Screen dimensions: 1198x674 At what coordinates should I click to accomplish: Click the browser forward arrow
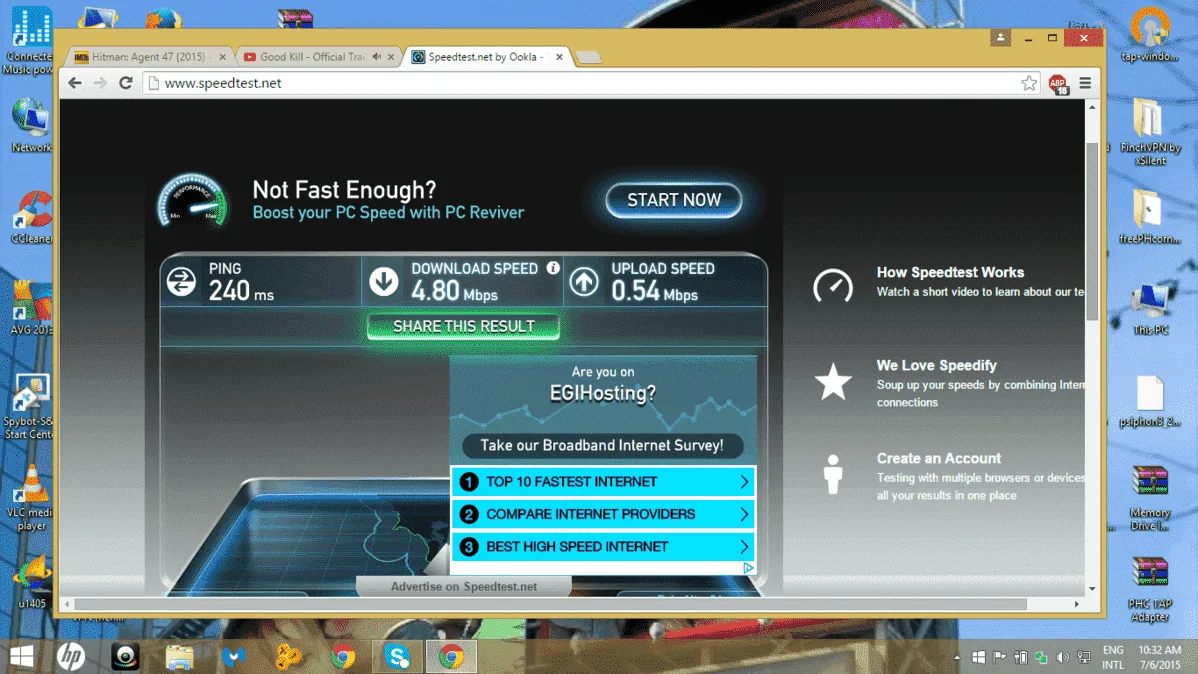pos(100,83)
